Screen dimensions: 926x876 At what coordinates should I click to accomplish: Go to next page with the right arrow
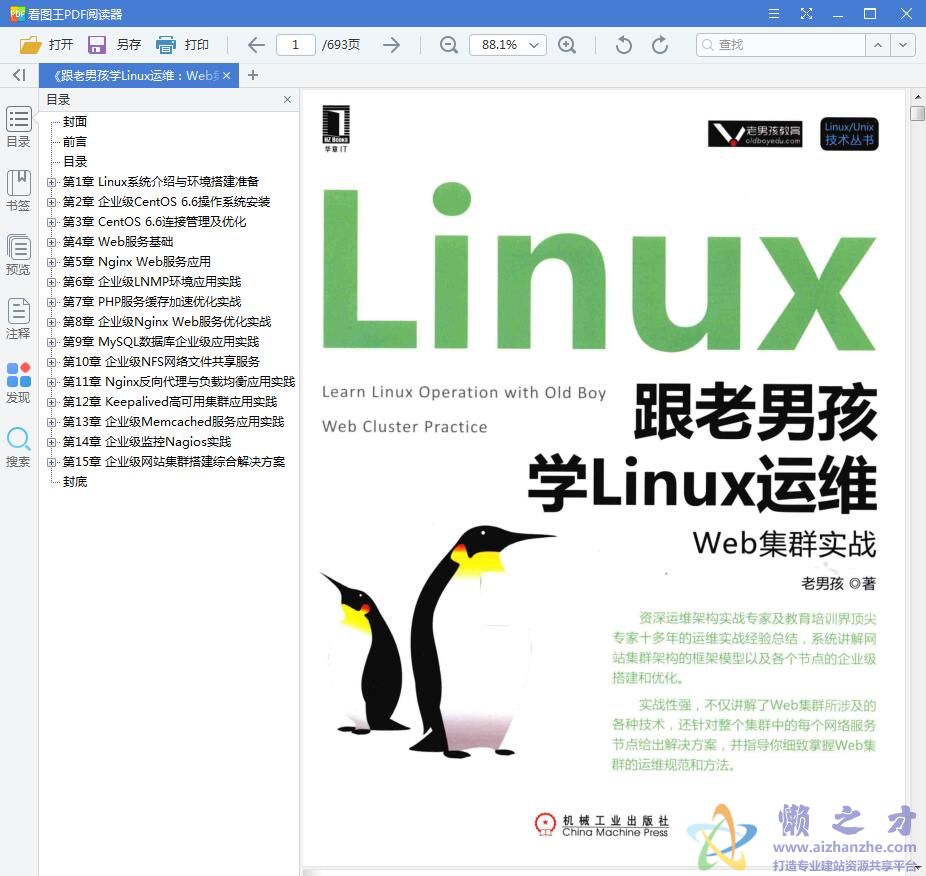pyautogui.click(x=390, y=44)
